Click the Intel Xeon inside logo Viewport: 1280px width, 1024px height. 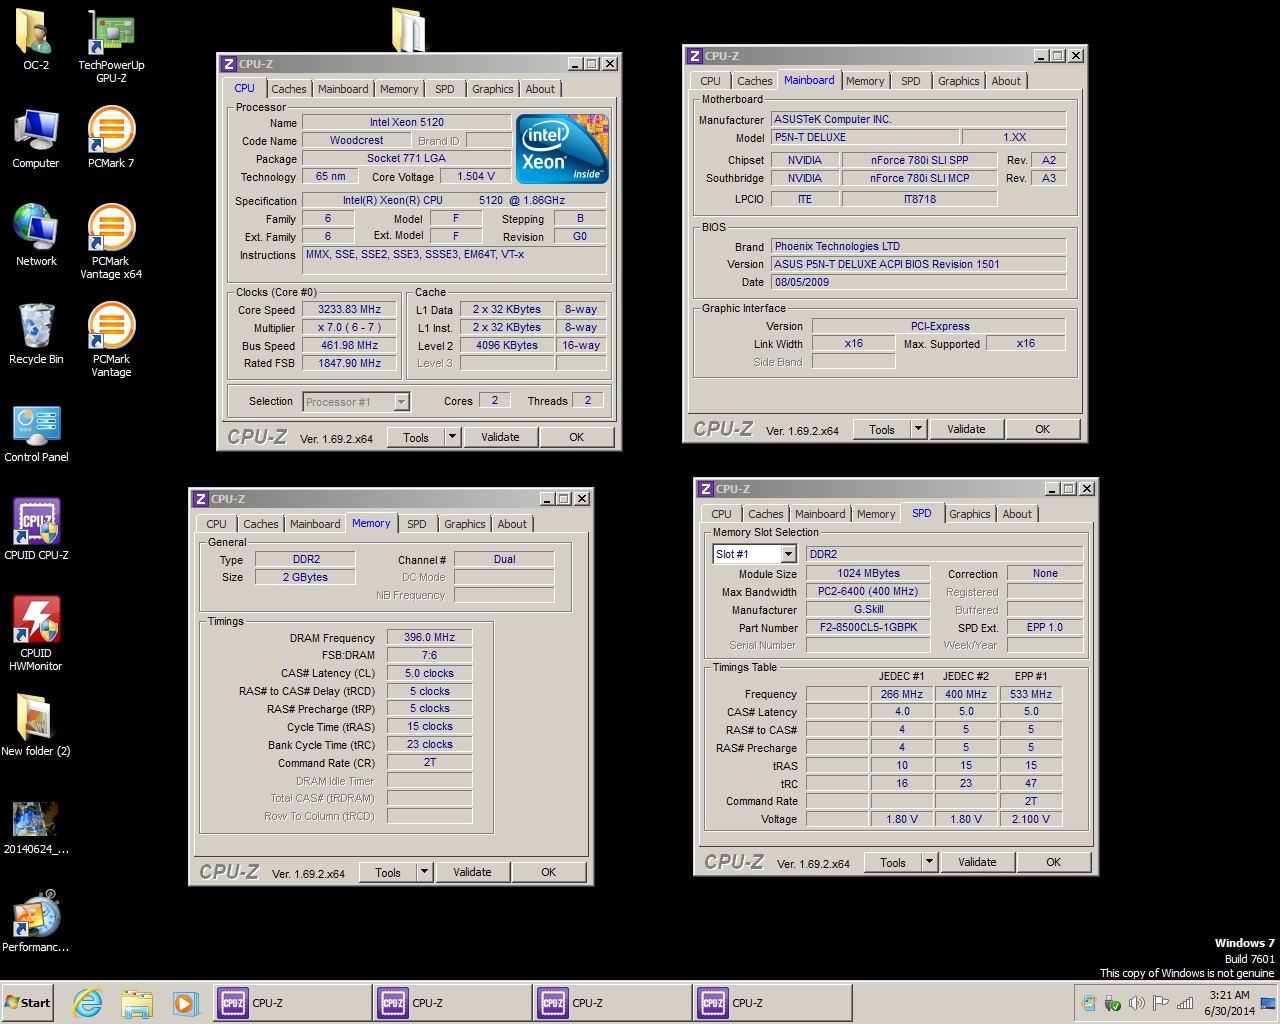pyautogui.click(x=562, y=149)
